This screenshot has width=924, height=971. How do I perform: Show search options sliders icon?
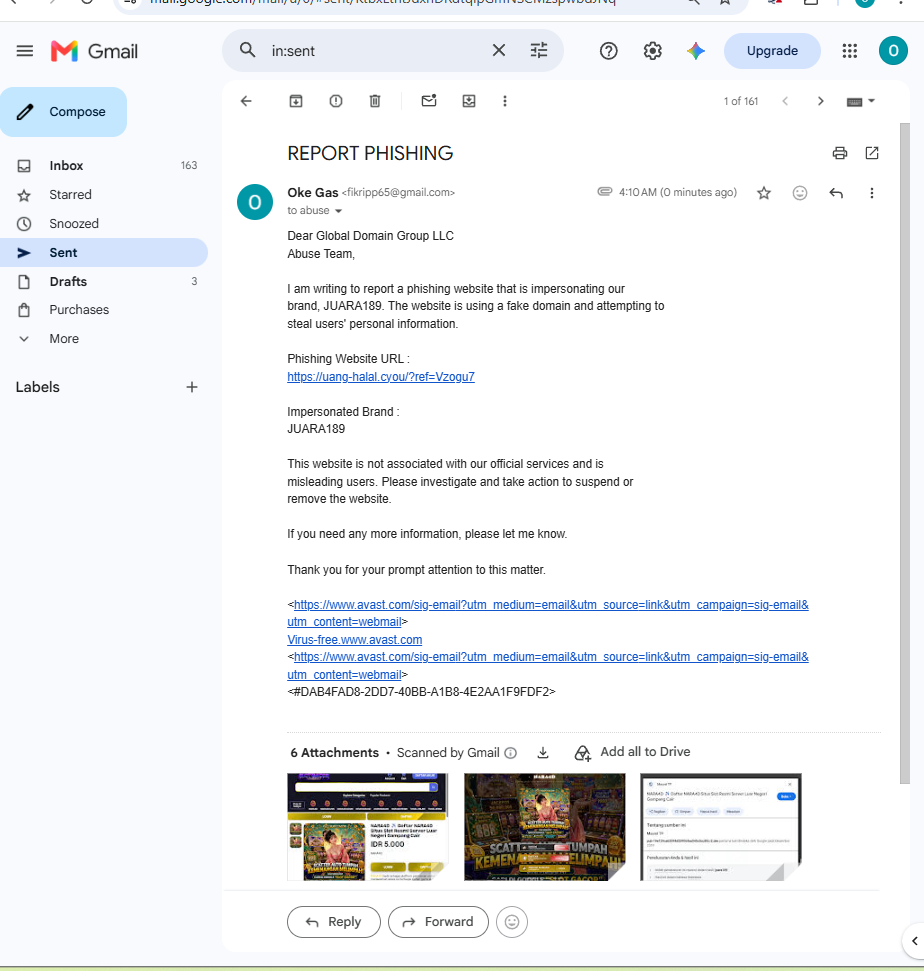click(x=539, y=50)
